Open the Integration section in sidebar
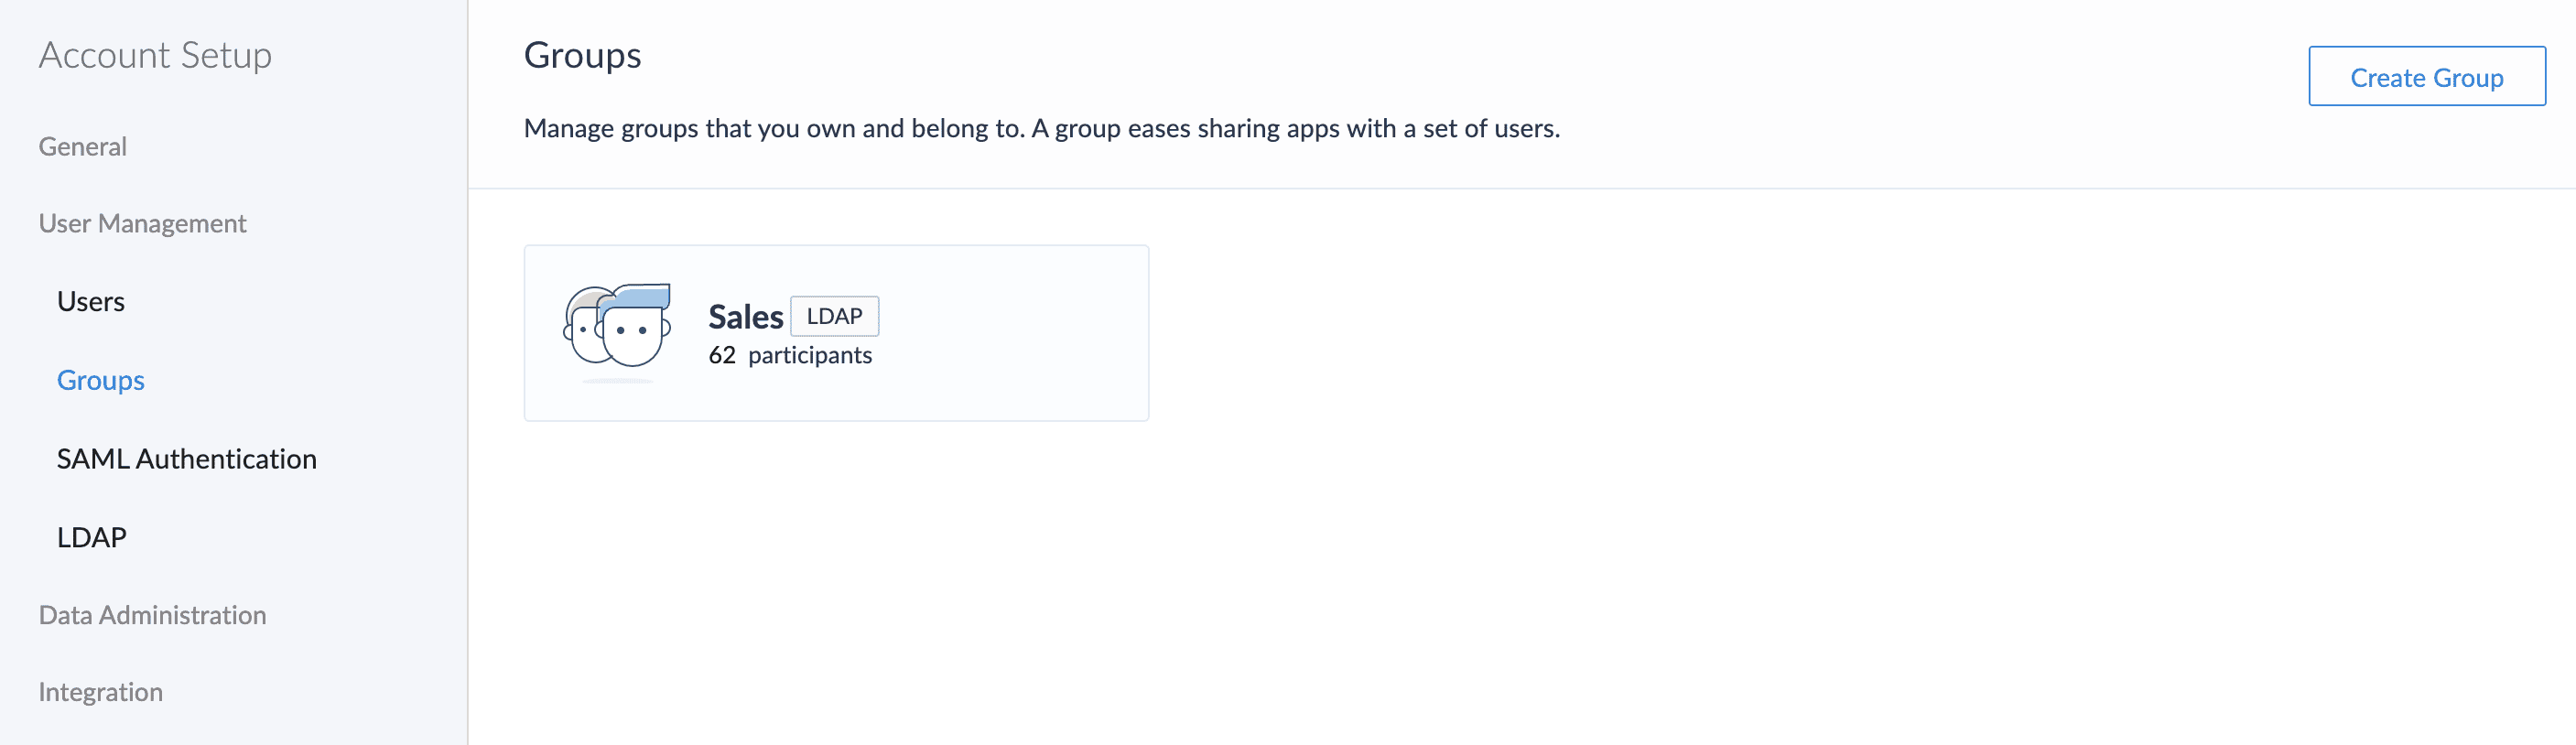The width and height of the screenshot is (2576, 745). [100, 692]
